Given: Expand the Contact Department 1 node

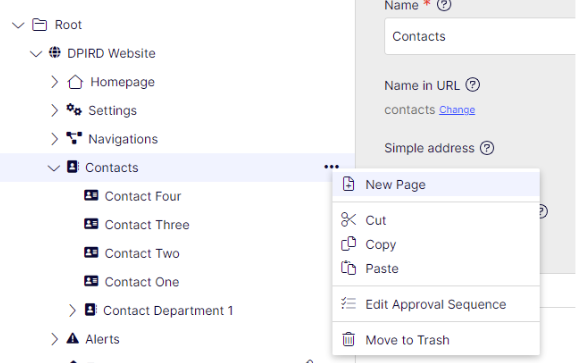Looking at the screenshot, I should 72,310.
